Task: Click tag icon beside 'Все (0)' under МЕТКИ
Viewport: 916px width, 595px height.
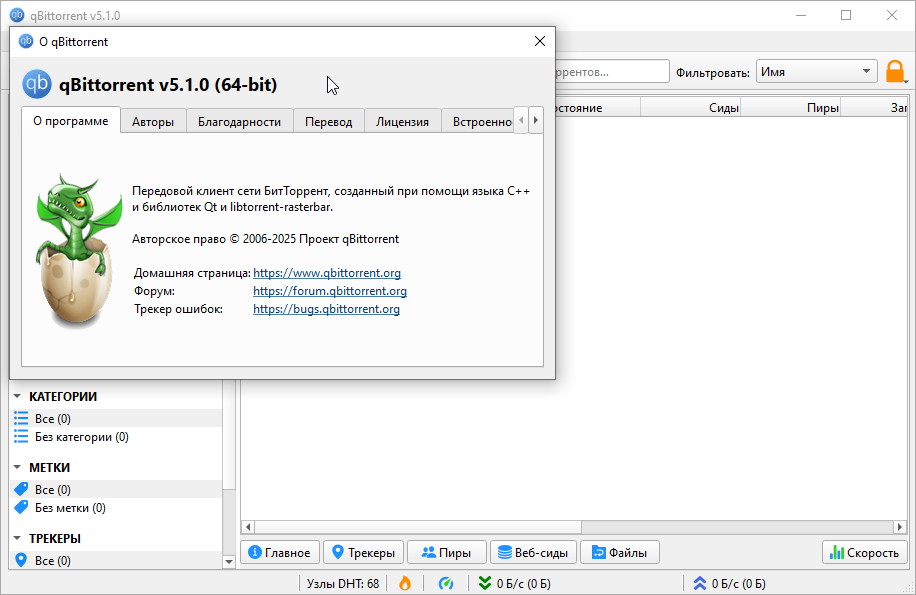Action: [21, 489]
